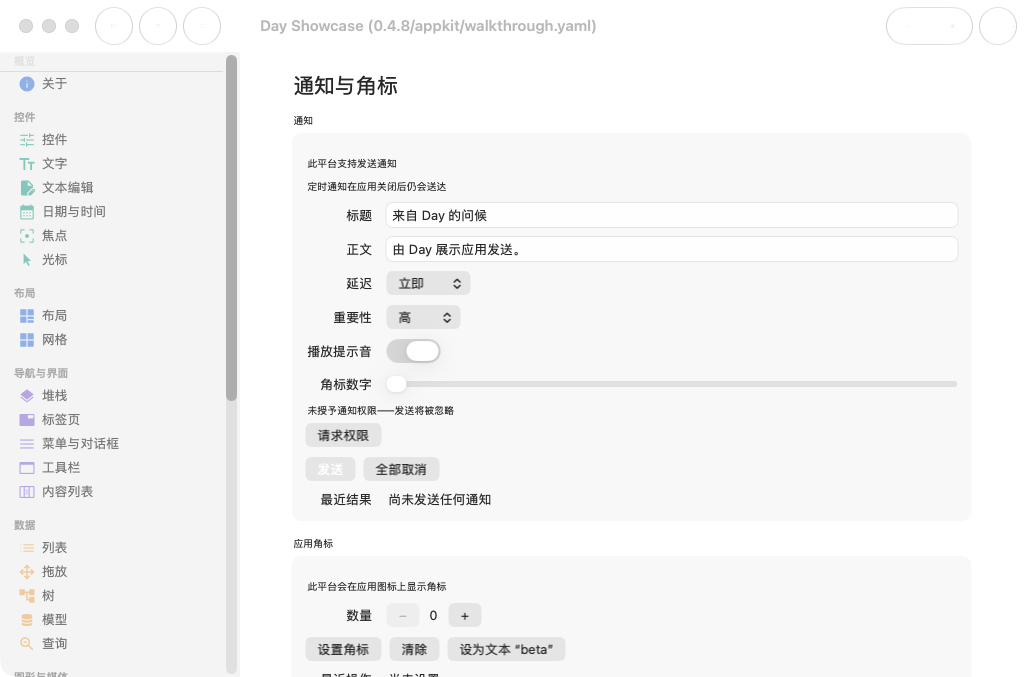Click the 未授予通知权限 warning text
The width and height of the screenshot is (1024, 677).
[381, 411]
